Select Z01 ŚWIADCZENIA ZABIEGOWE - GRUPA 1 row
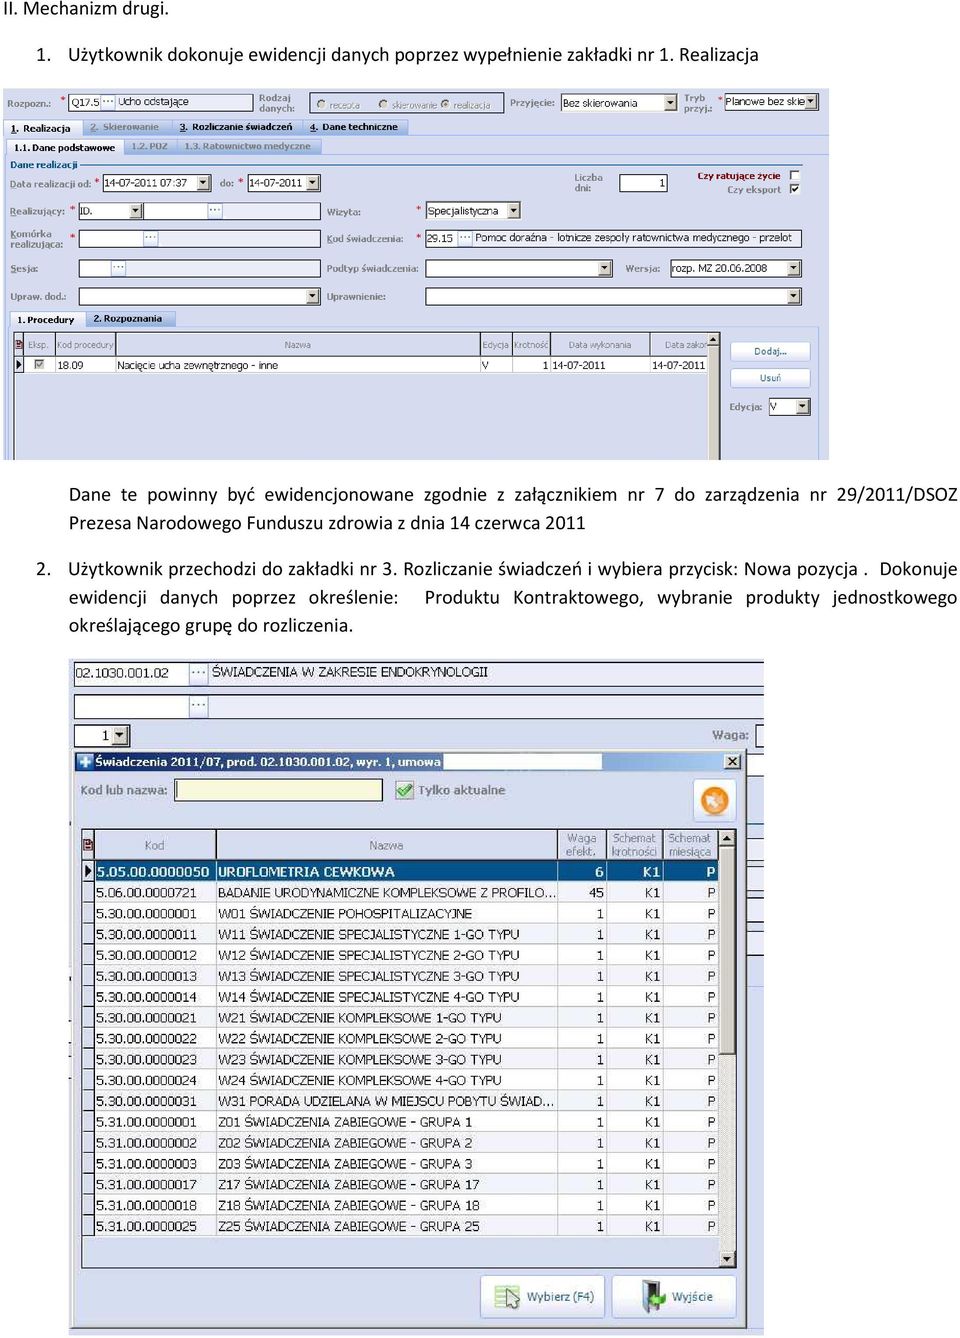The width and height of the screenshot is (960, 1338). (400, 1122)
